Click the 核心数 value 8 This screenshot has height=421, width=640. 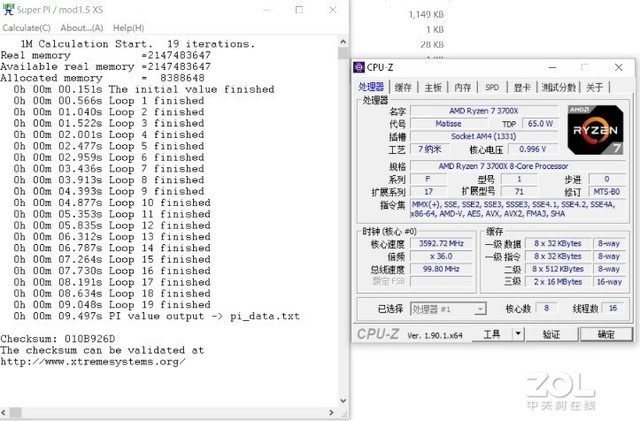click(x=546, y=308)
